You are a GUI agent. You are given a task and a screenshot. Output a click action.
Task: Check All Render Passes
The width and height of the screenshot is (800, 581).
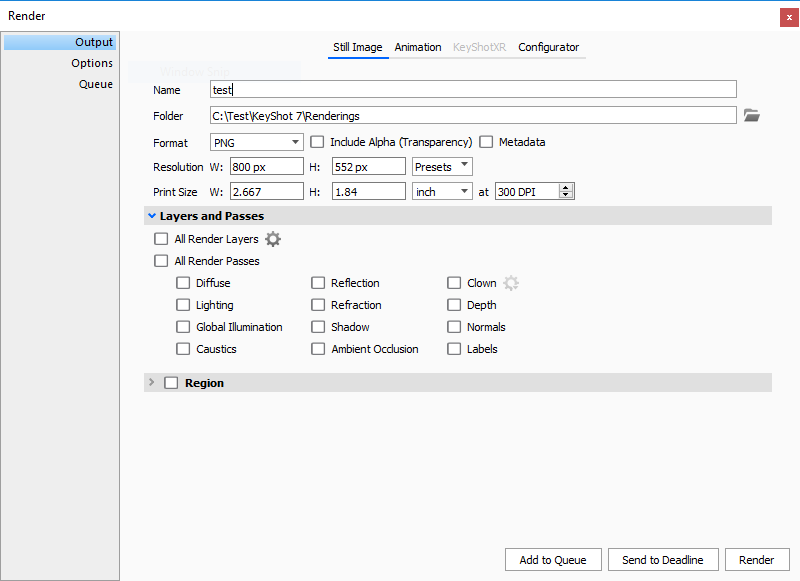tap(161, 261)
